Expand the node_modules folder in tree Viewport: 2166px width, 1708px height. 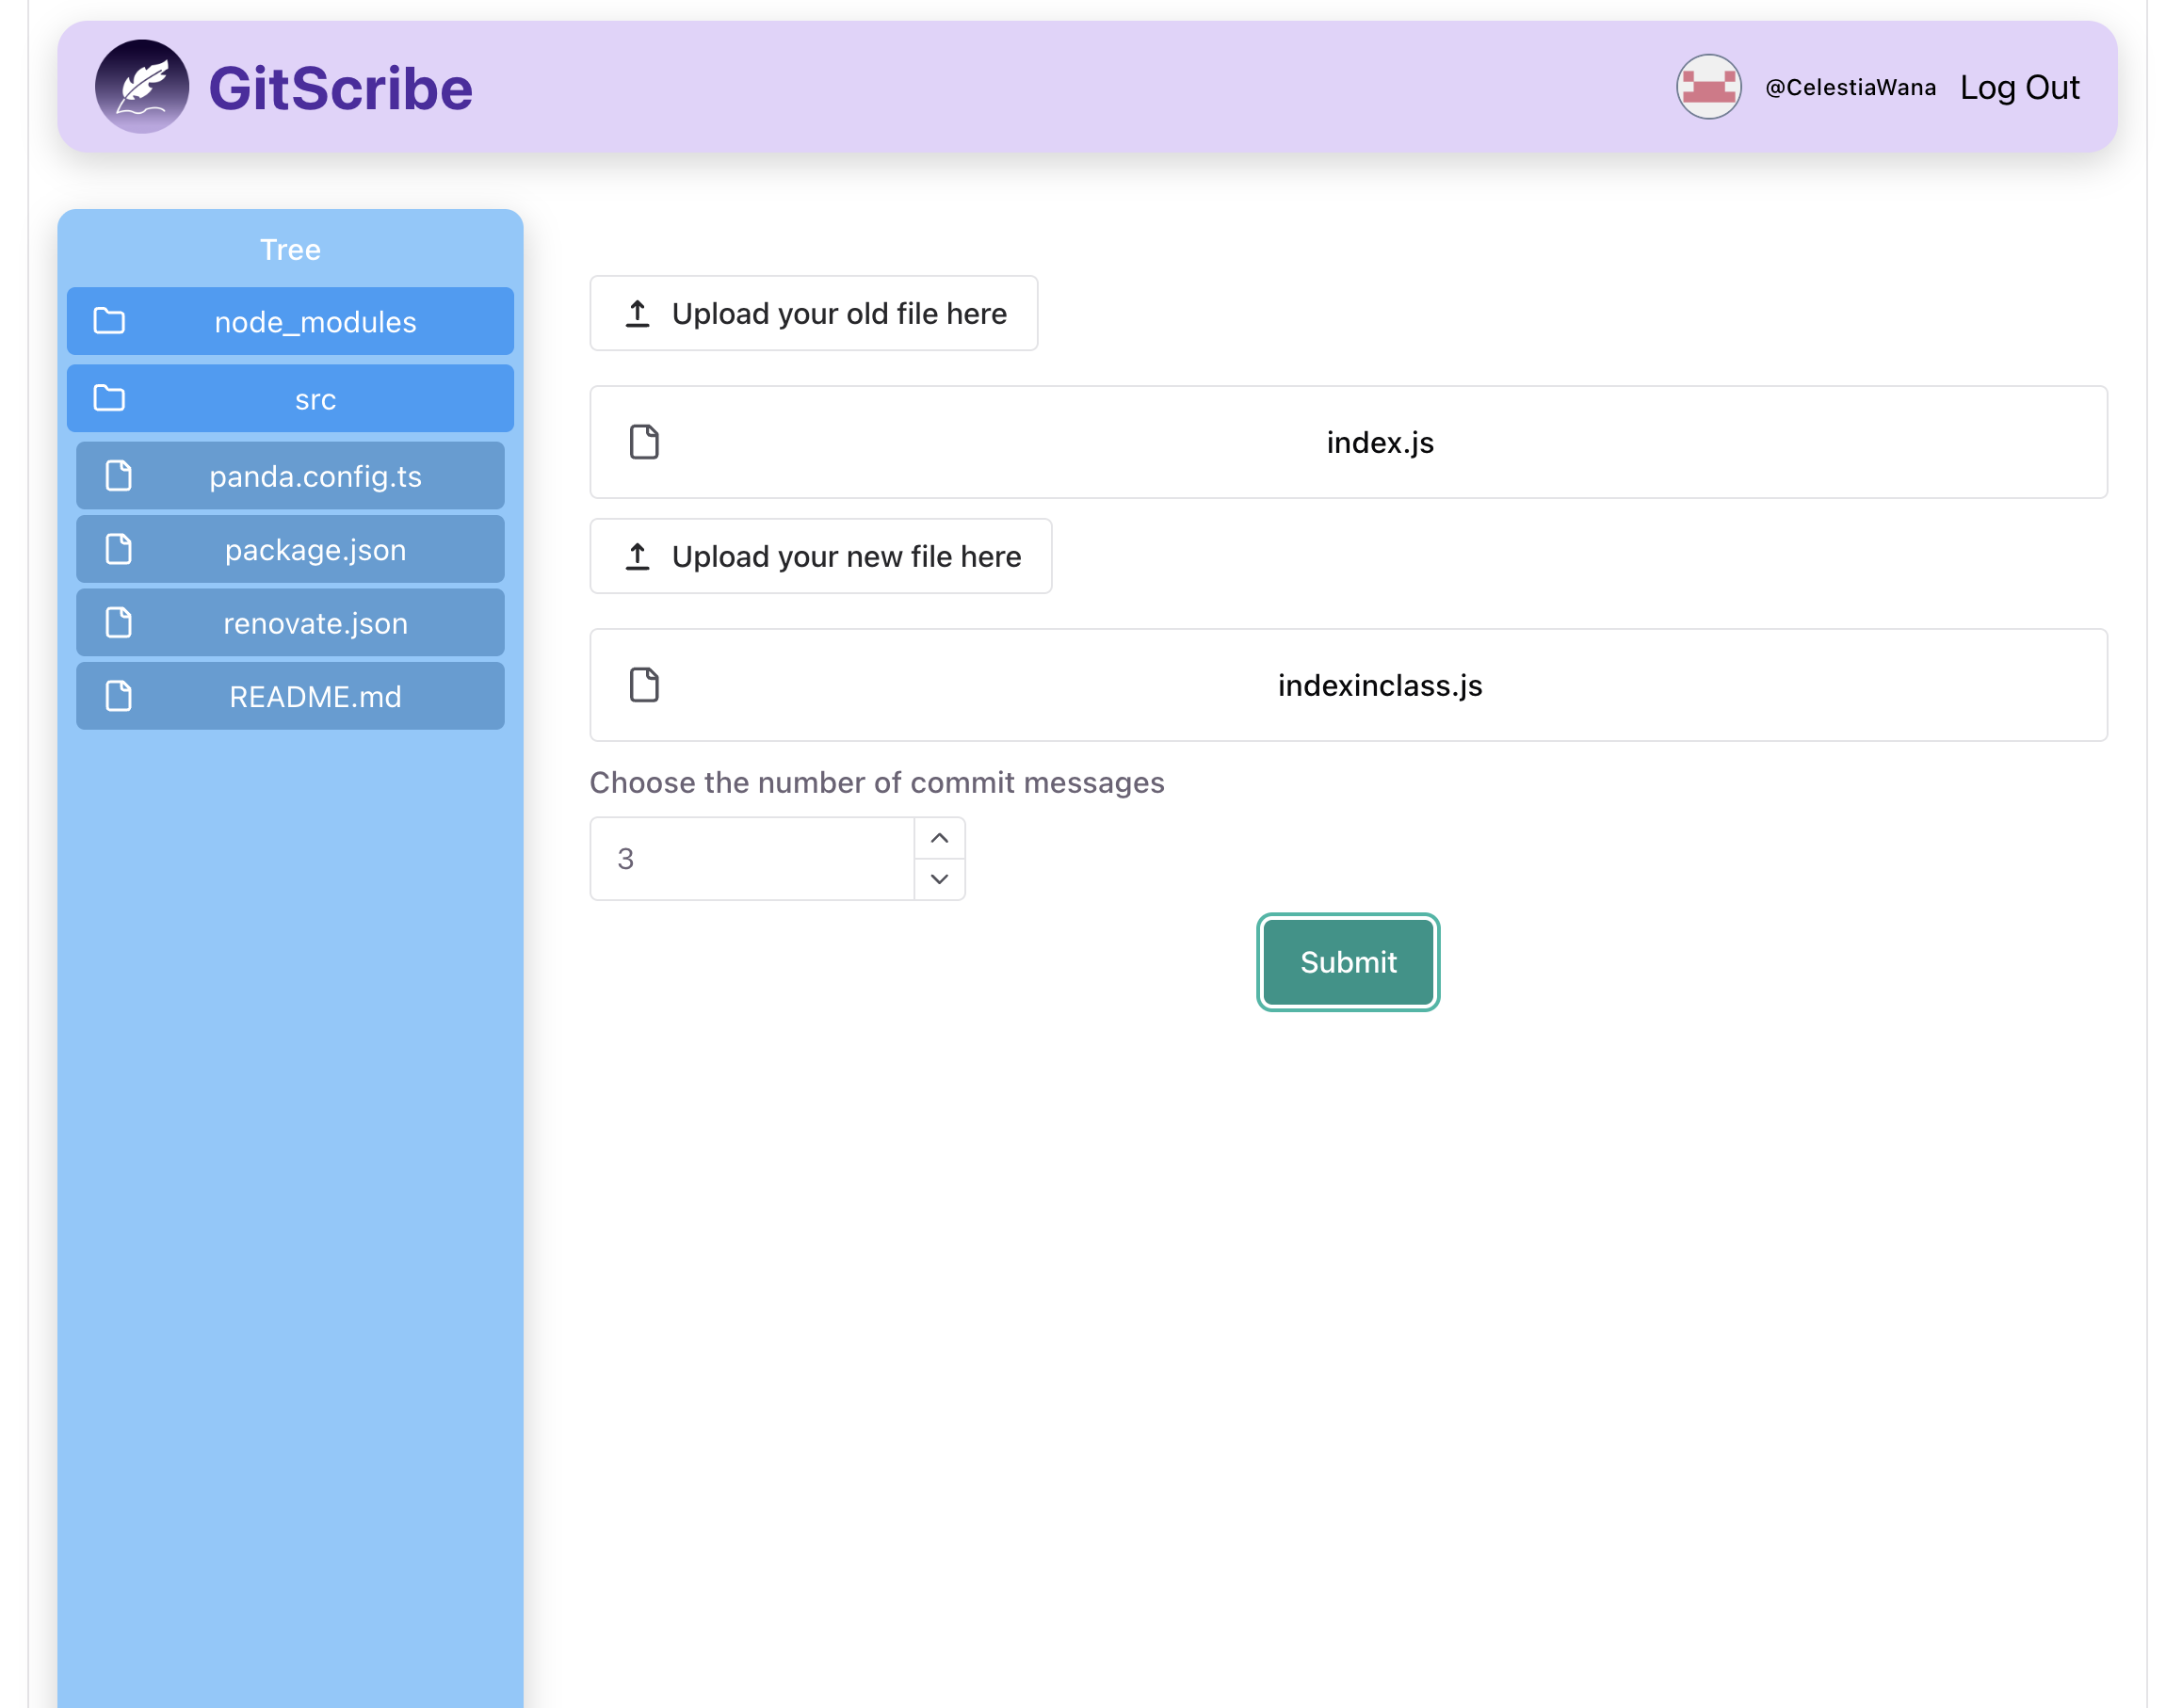tap(315, 322)
